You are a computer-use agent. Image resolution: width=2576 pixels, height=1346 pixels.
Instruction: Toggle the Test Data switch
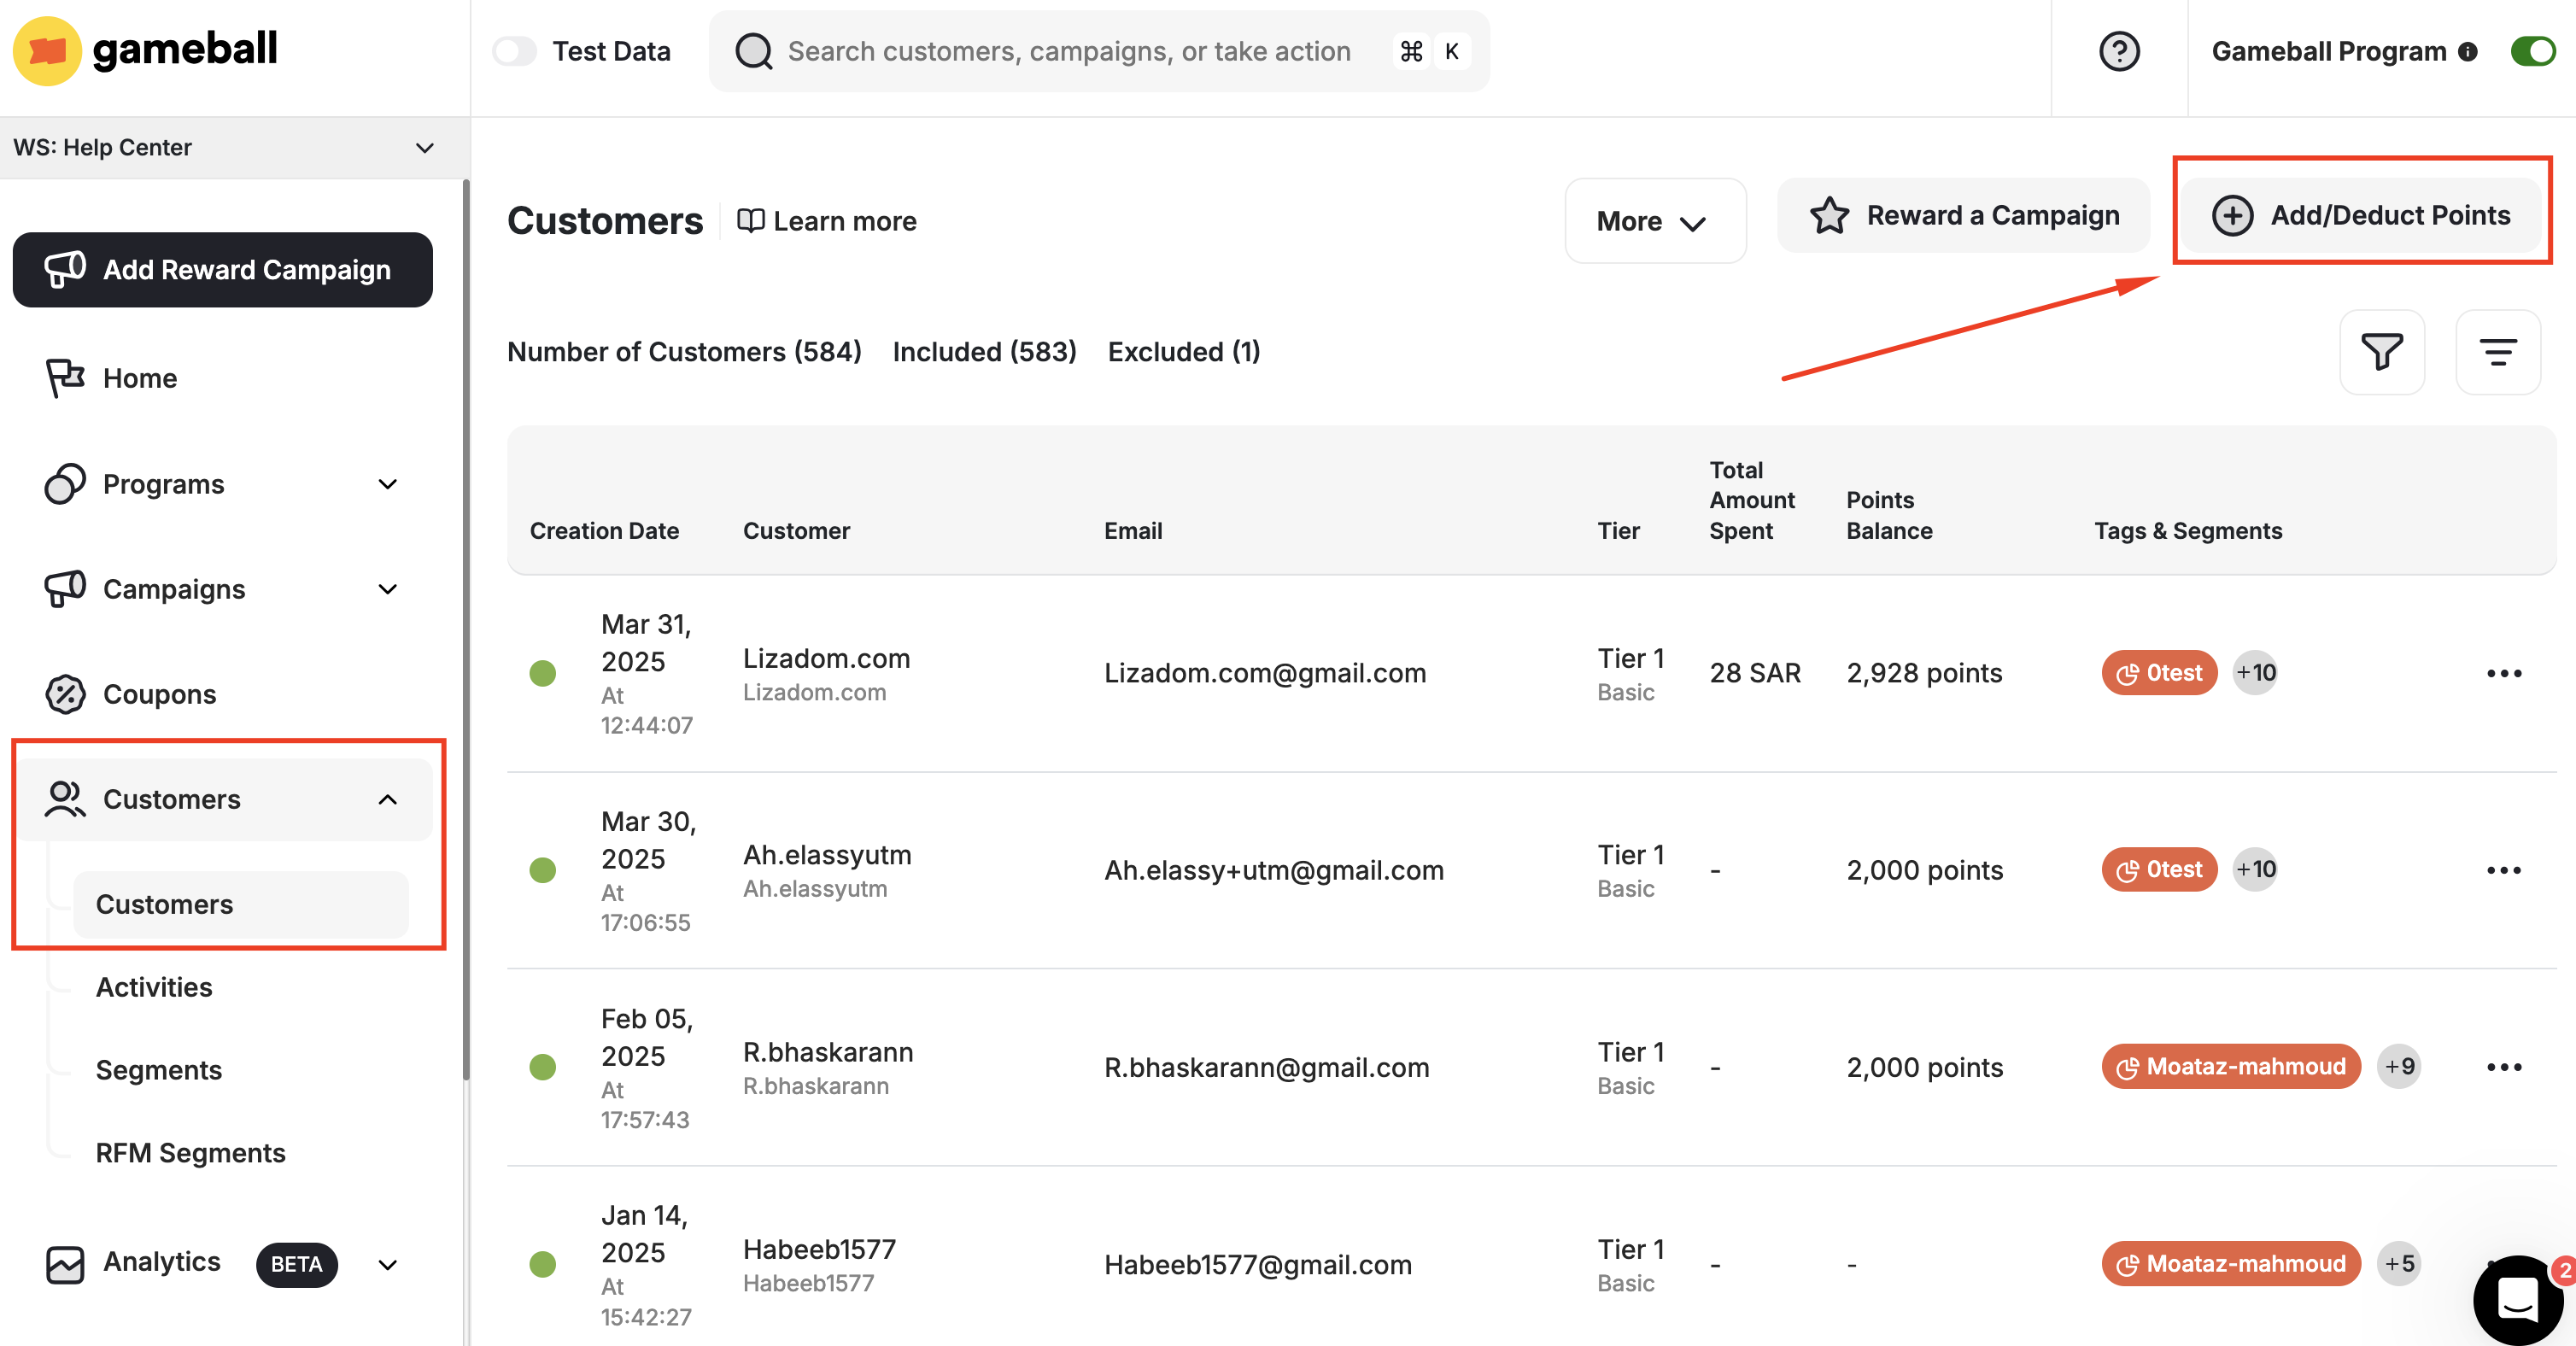[x=515, y=51]
